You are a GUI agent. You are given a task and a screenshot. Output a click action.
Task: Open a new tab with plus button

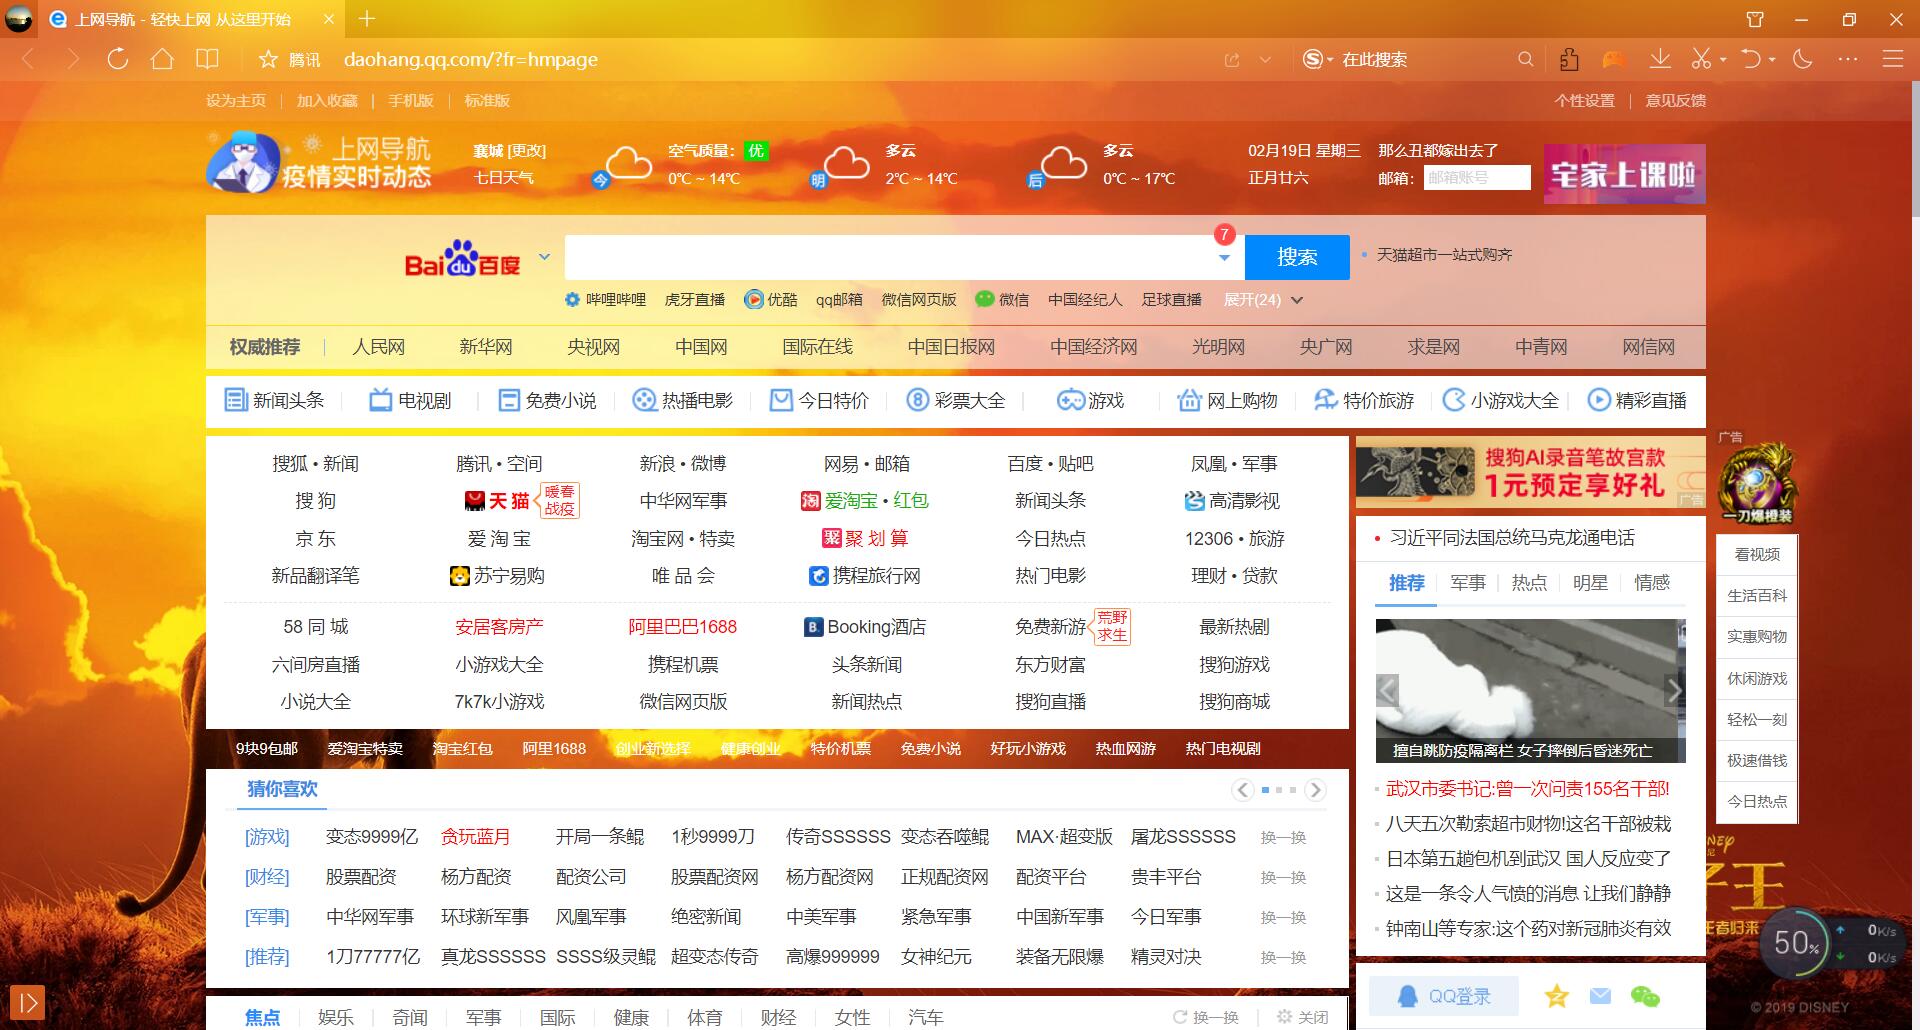tap(367, 19)
